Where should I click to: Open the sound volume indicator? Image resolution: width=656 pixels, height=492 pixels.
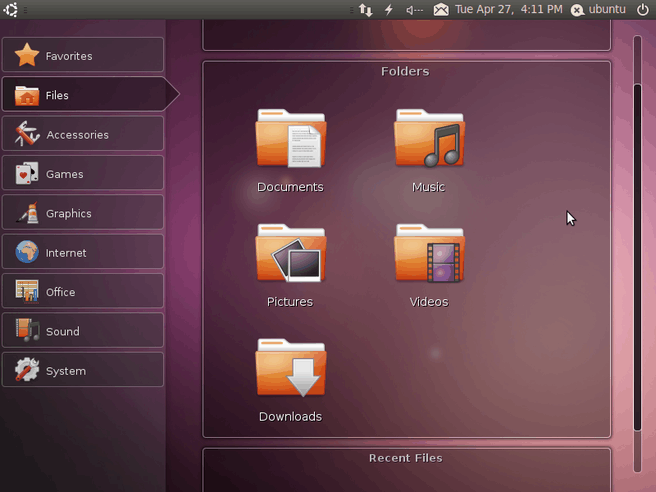pyautogui.click(x=414, y=10)
